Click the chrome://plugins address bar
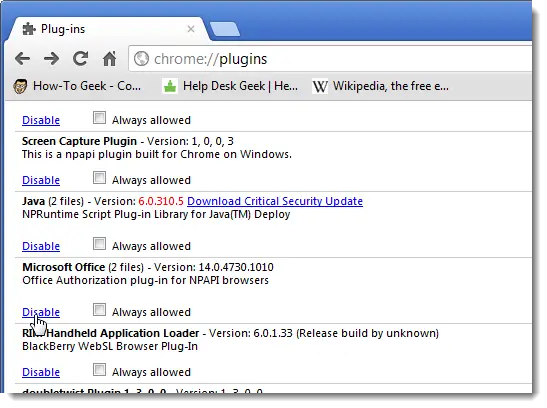The image size is (547, 408). [x=330, y=59]
